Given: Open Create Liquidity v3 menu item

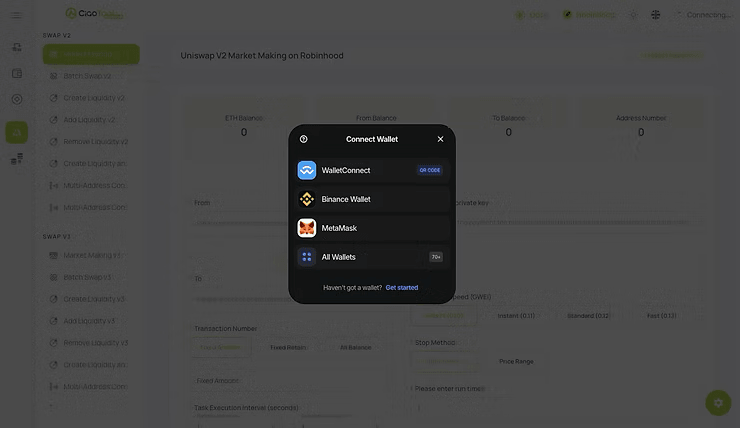Looking at the screenshot, I should [94, 299].
